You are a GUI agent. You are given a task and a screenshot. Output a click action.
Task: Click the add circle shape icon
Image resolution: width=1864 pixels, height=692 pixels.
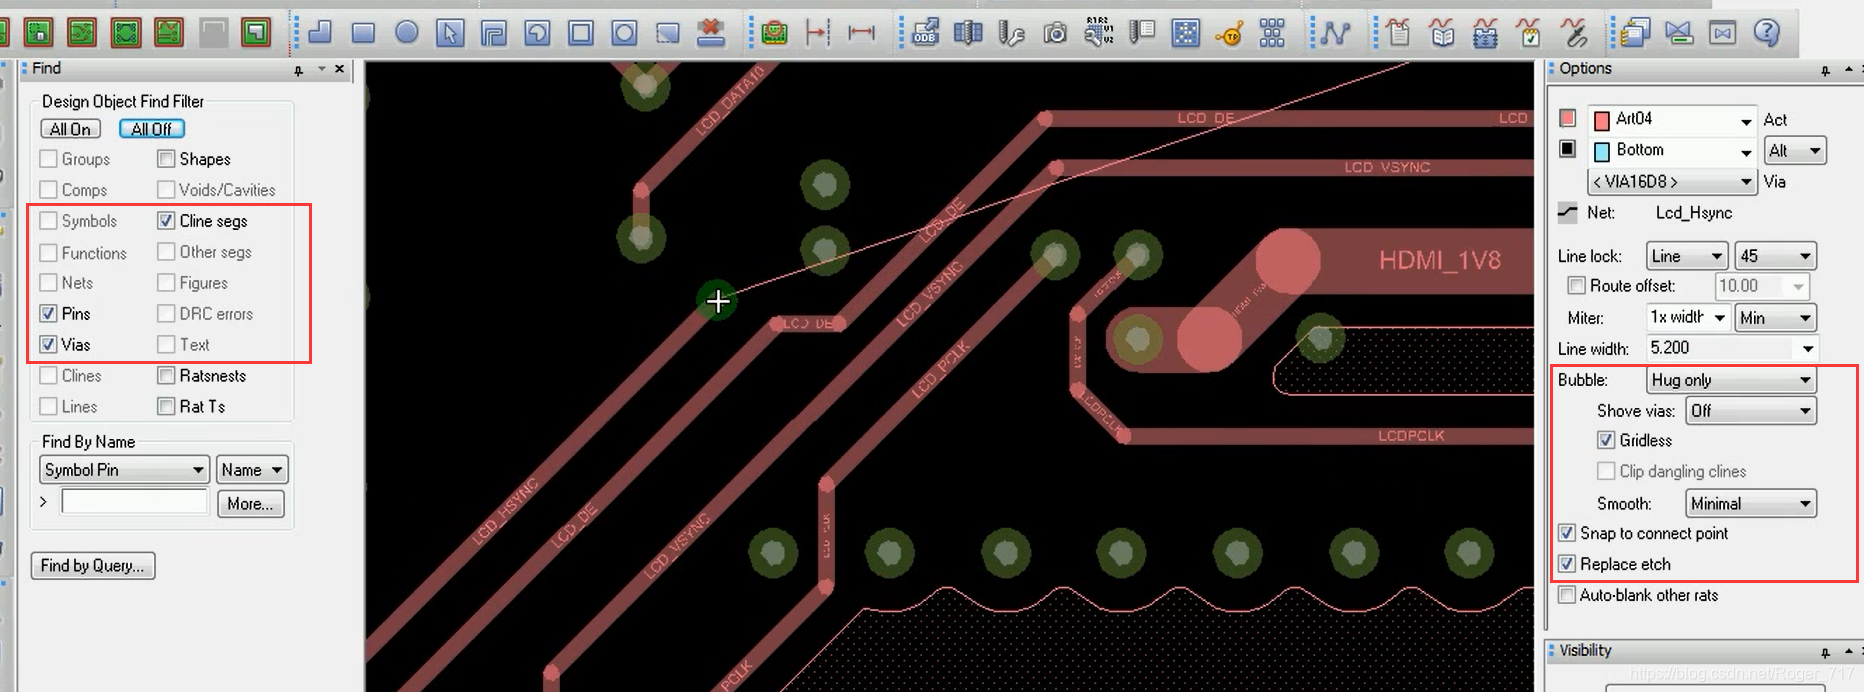tap(406, 33)
